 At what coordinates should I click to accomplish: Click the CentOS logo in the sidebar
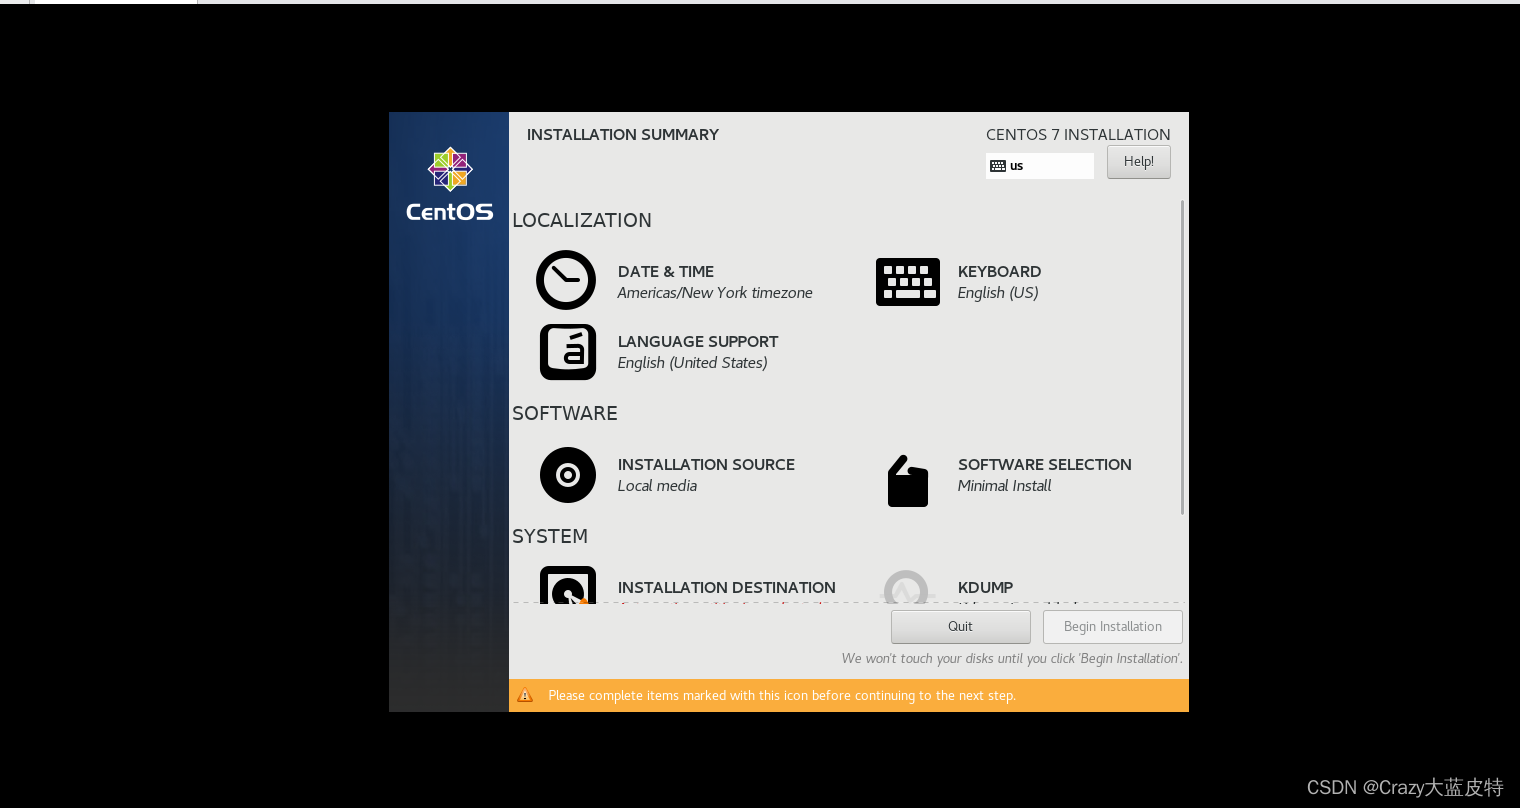click(449, 182)
